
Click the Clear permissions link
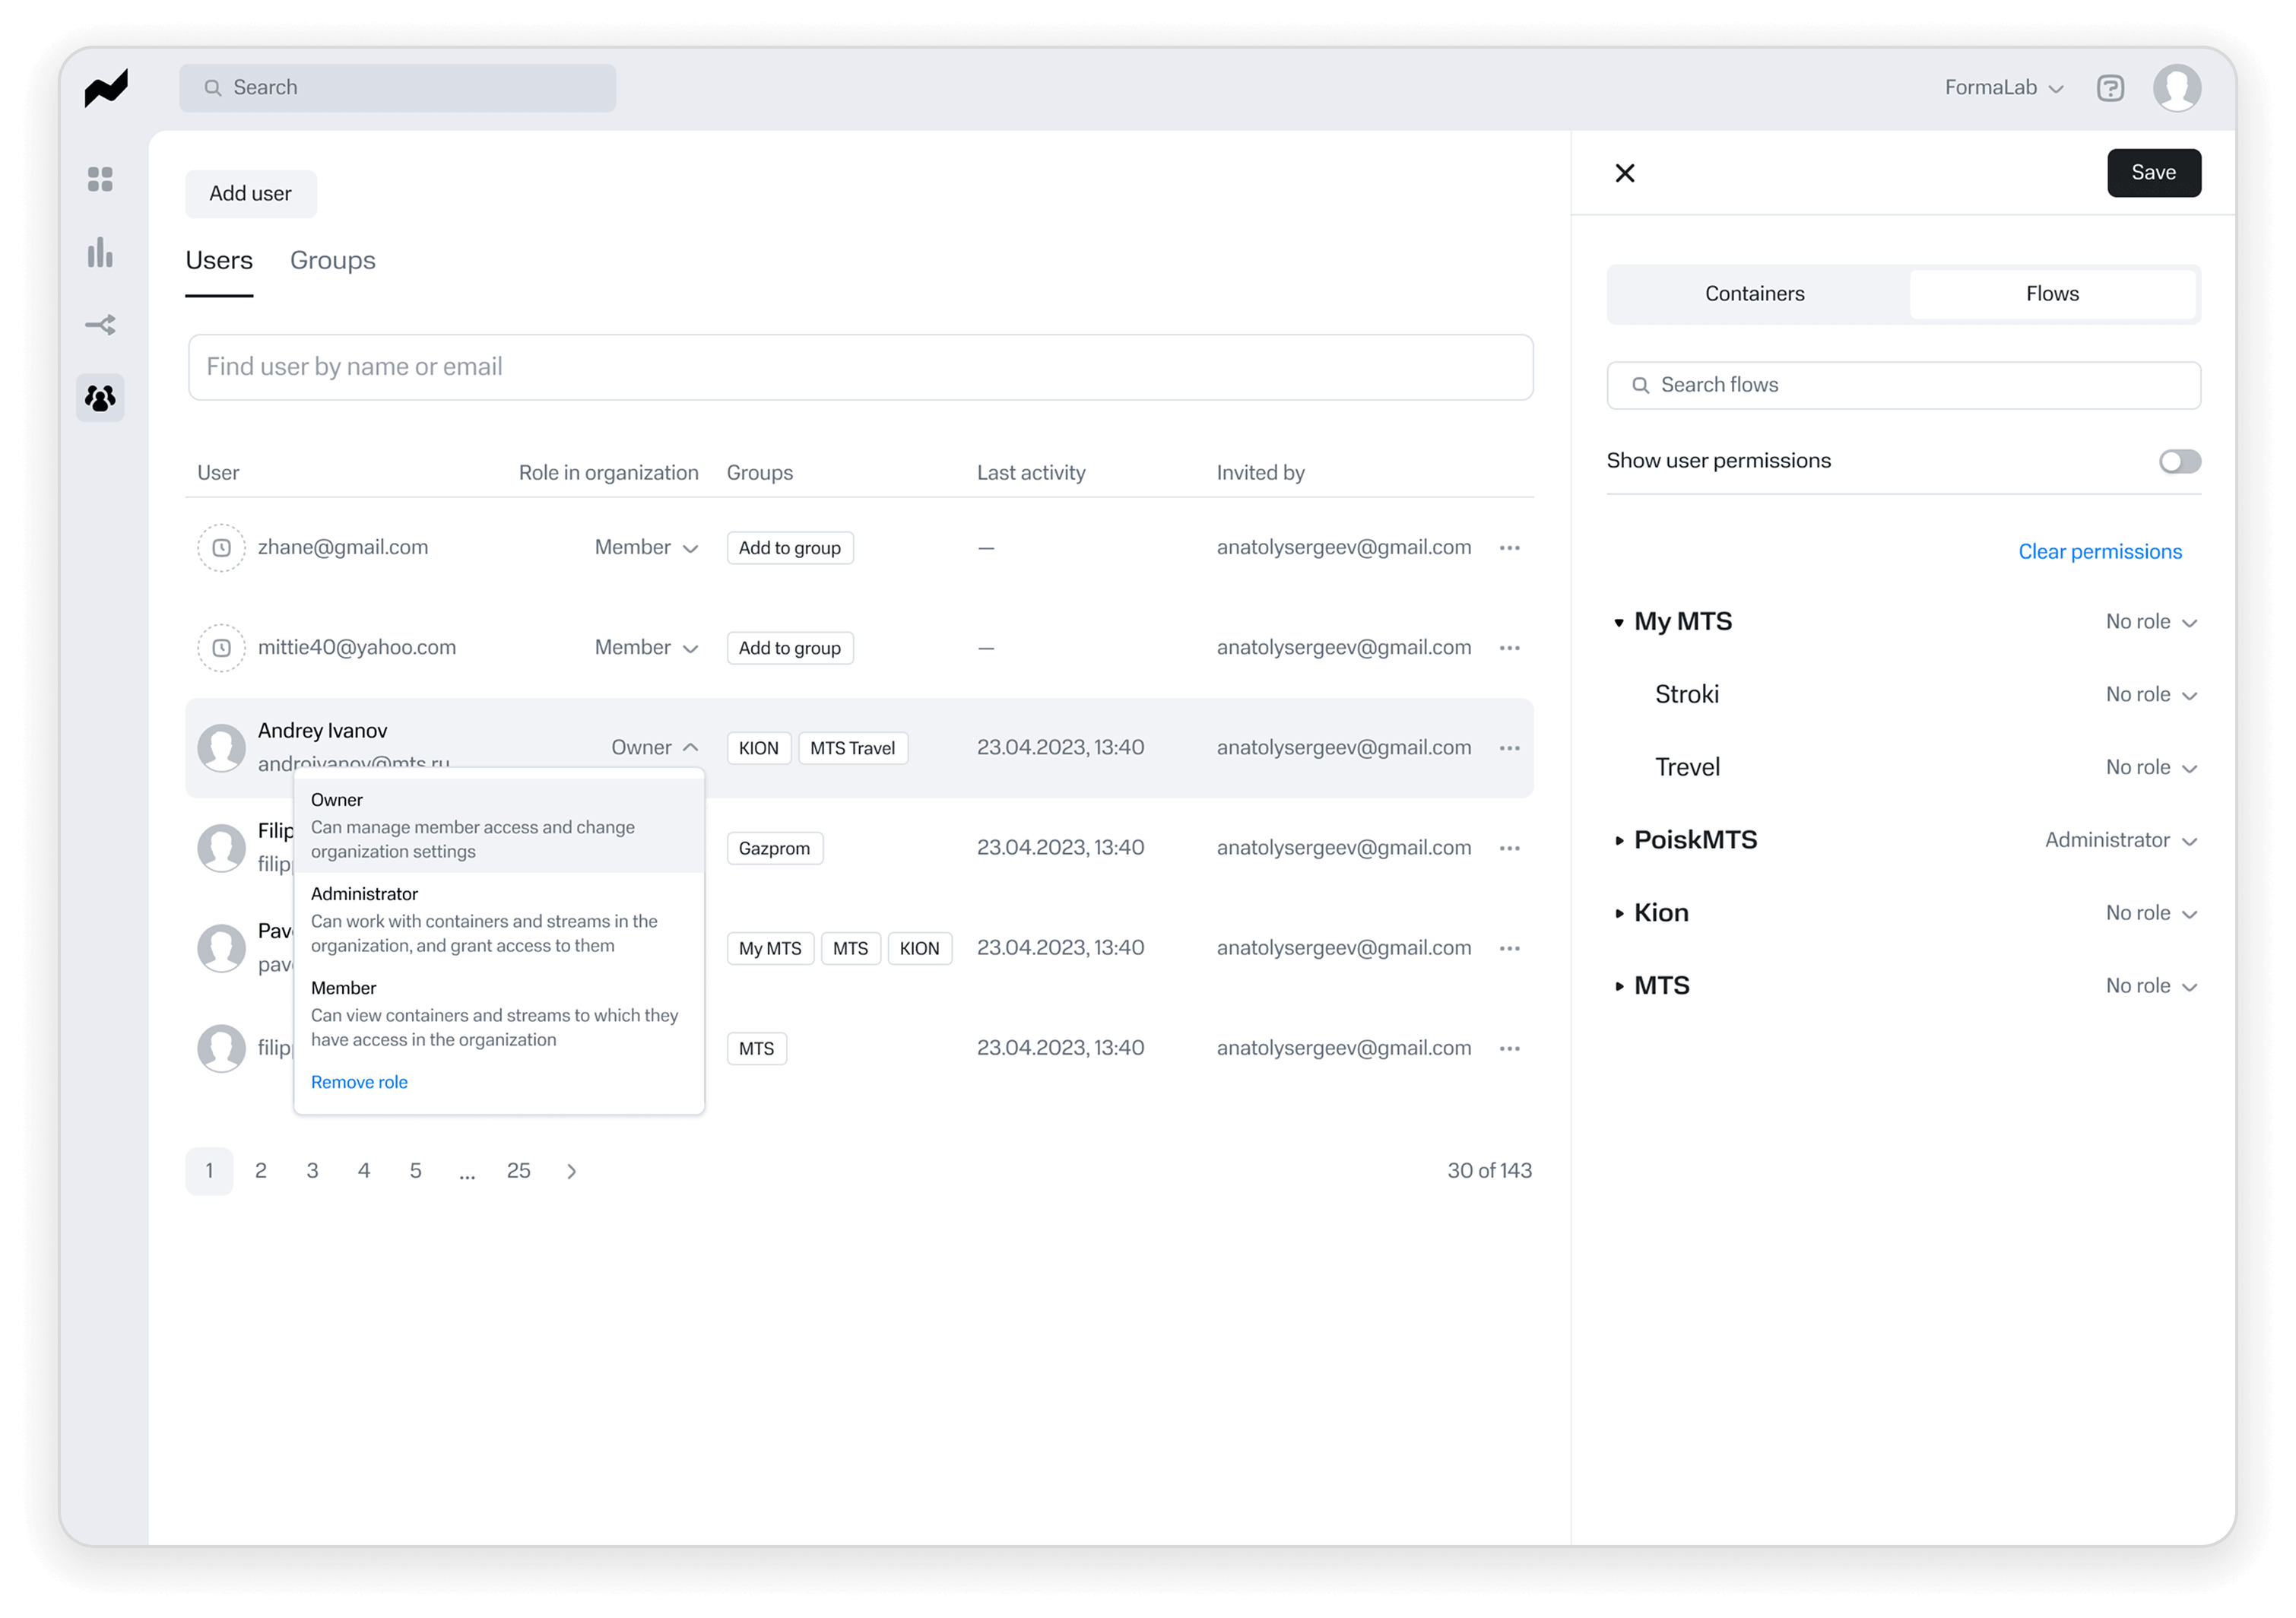pos(2100,552)
